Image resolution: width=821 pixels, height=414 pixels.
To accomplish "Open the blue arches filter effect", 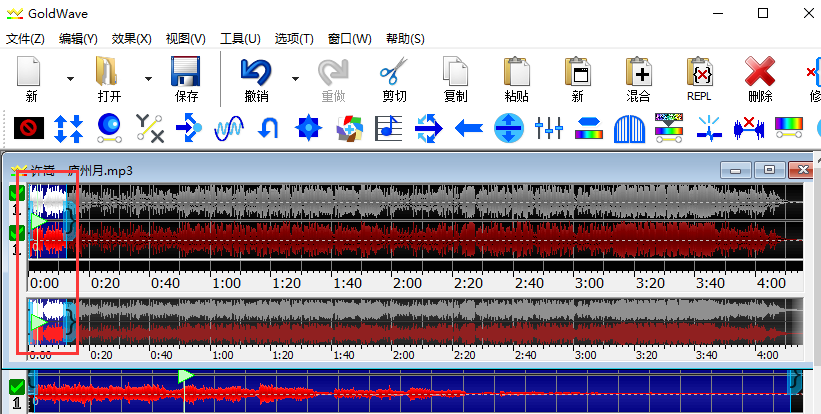I will click(x=629, y=128).
